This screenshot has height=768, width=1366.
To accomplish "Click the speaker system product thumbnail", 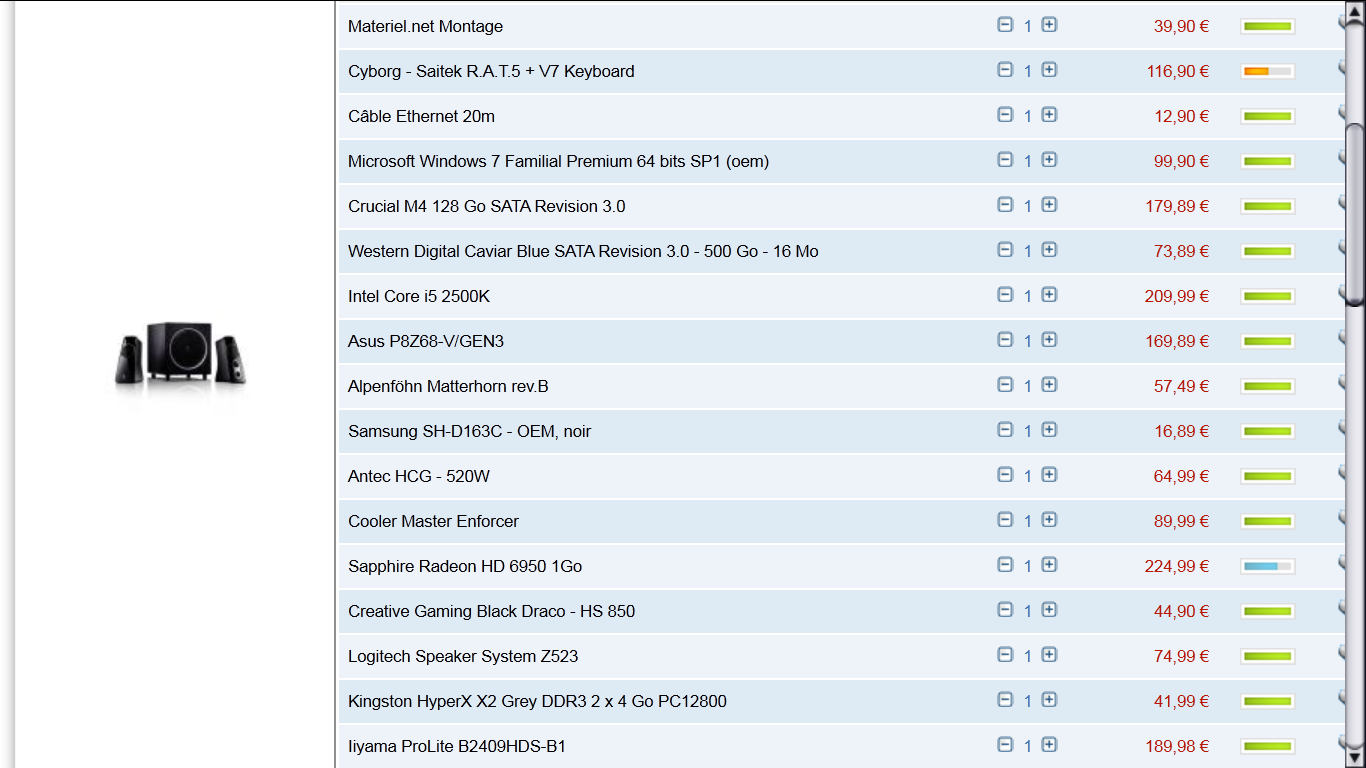I will (x=180, y=355).
